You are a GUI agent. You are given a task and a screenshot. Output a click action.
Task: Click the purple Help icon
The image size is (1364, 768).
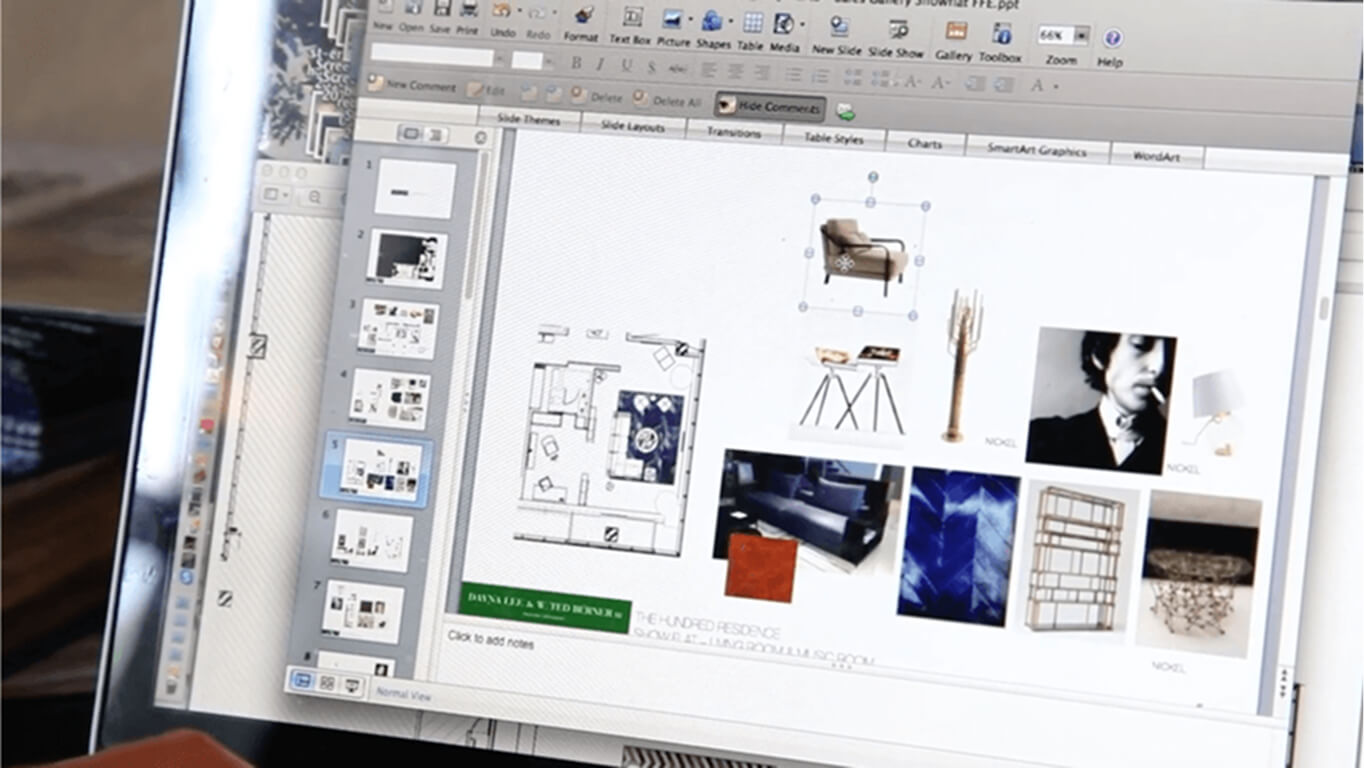coord(1111,38)
